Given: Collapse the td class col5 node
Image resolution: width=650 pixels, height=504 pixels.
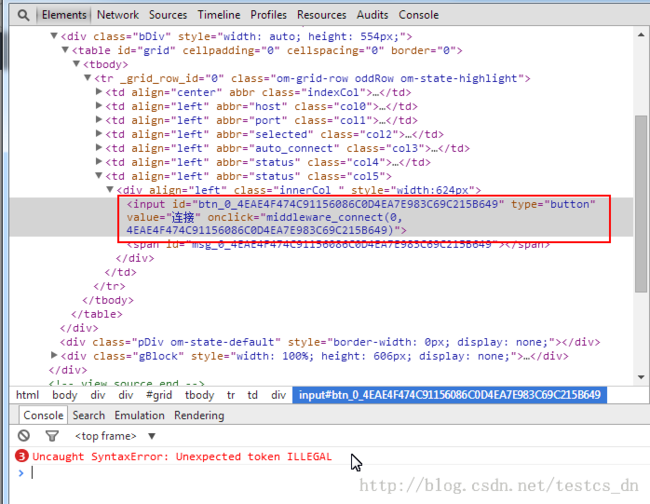Looking at the screenshot, I should coord(99,176).
